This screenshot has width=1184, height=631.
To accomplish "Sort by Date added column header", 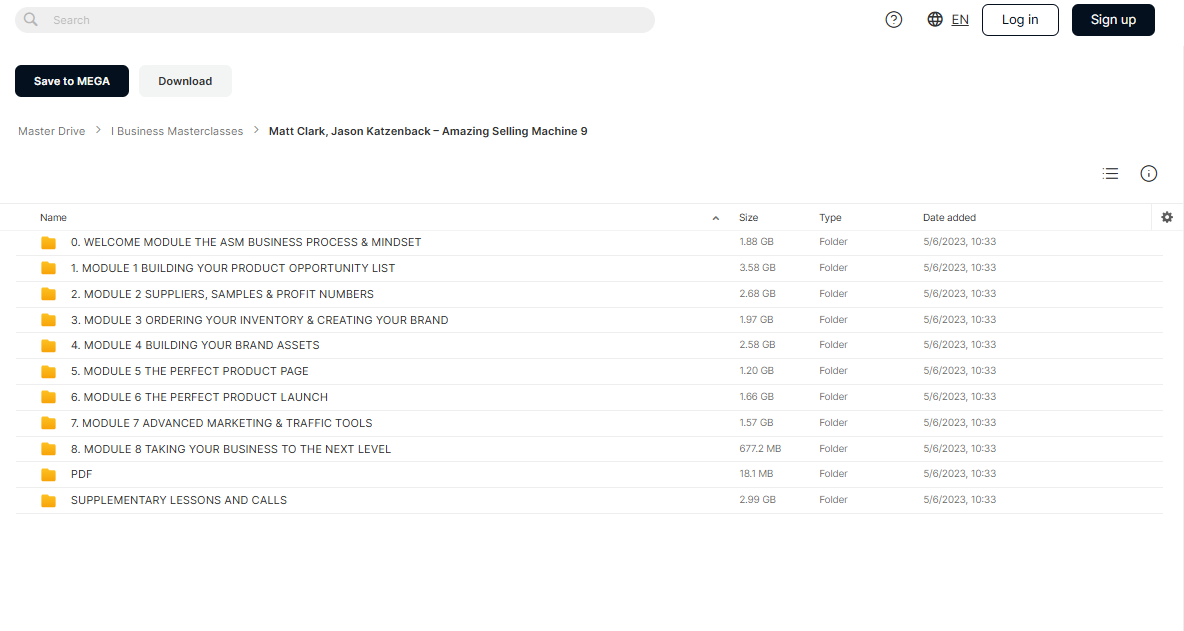I will pyautogui.click(x=949, y=217).
